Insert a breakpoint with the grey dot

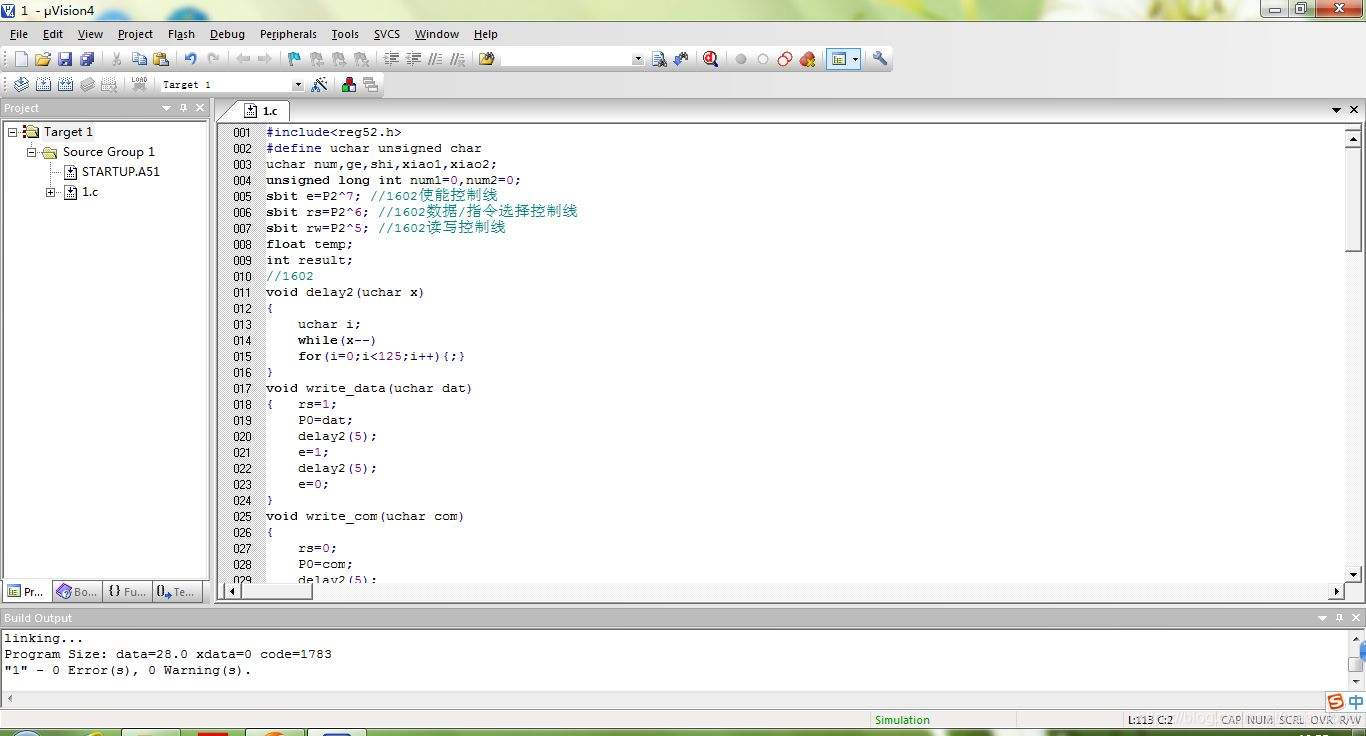click(x=741, y=59)
